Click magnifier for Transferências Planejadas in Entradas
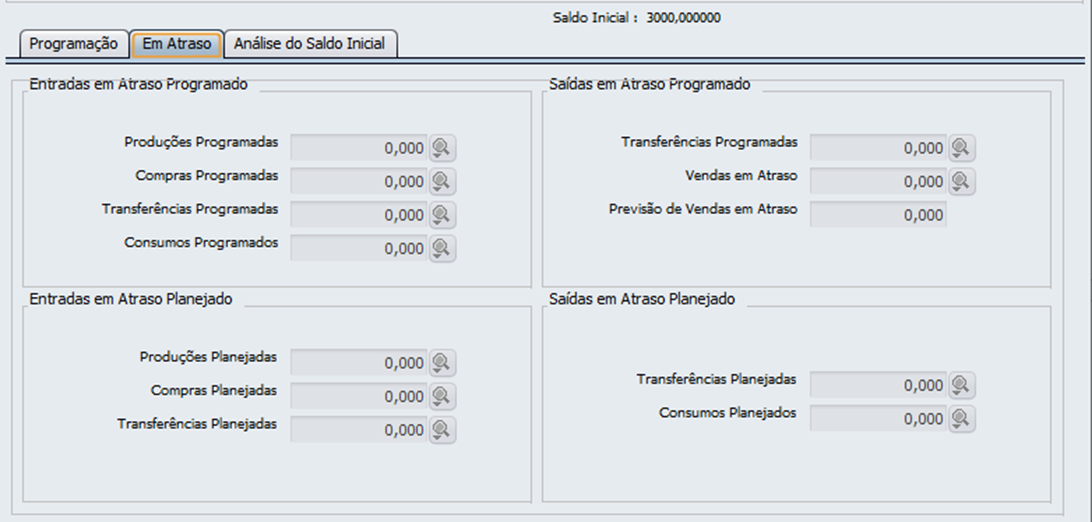Image resolution: width=1092 pixels, height=522 pixels. pyautogui.click(x=442, y=430)
